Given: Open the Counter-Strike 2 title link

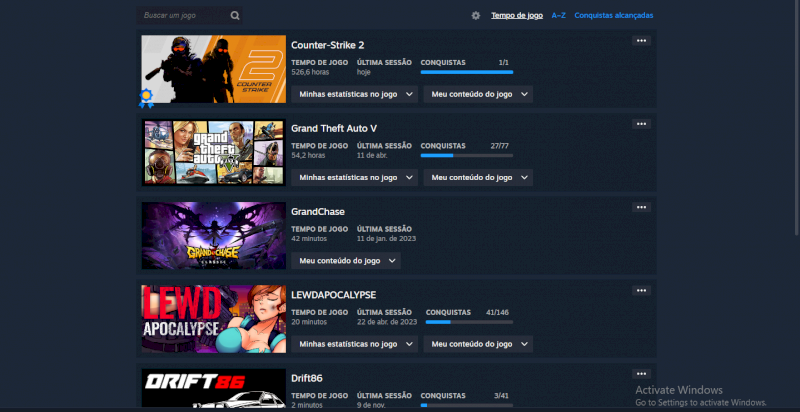Looking at the screenshot, I should click(328, 45).
